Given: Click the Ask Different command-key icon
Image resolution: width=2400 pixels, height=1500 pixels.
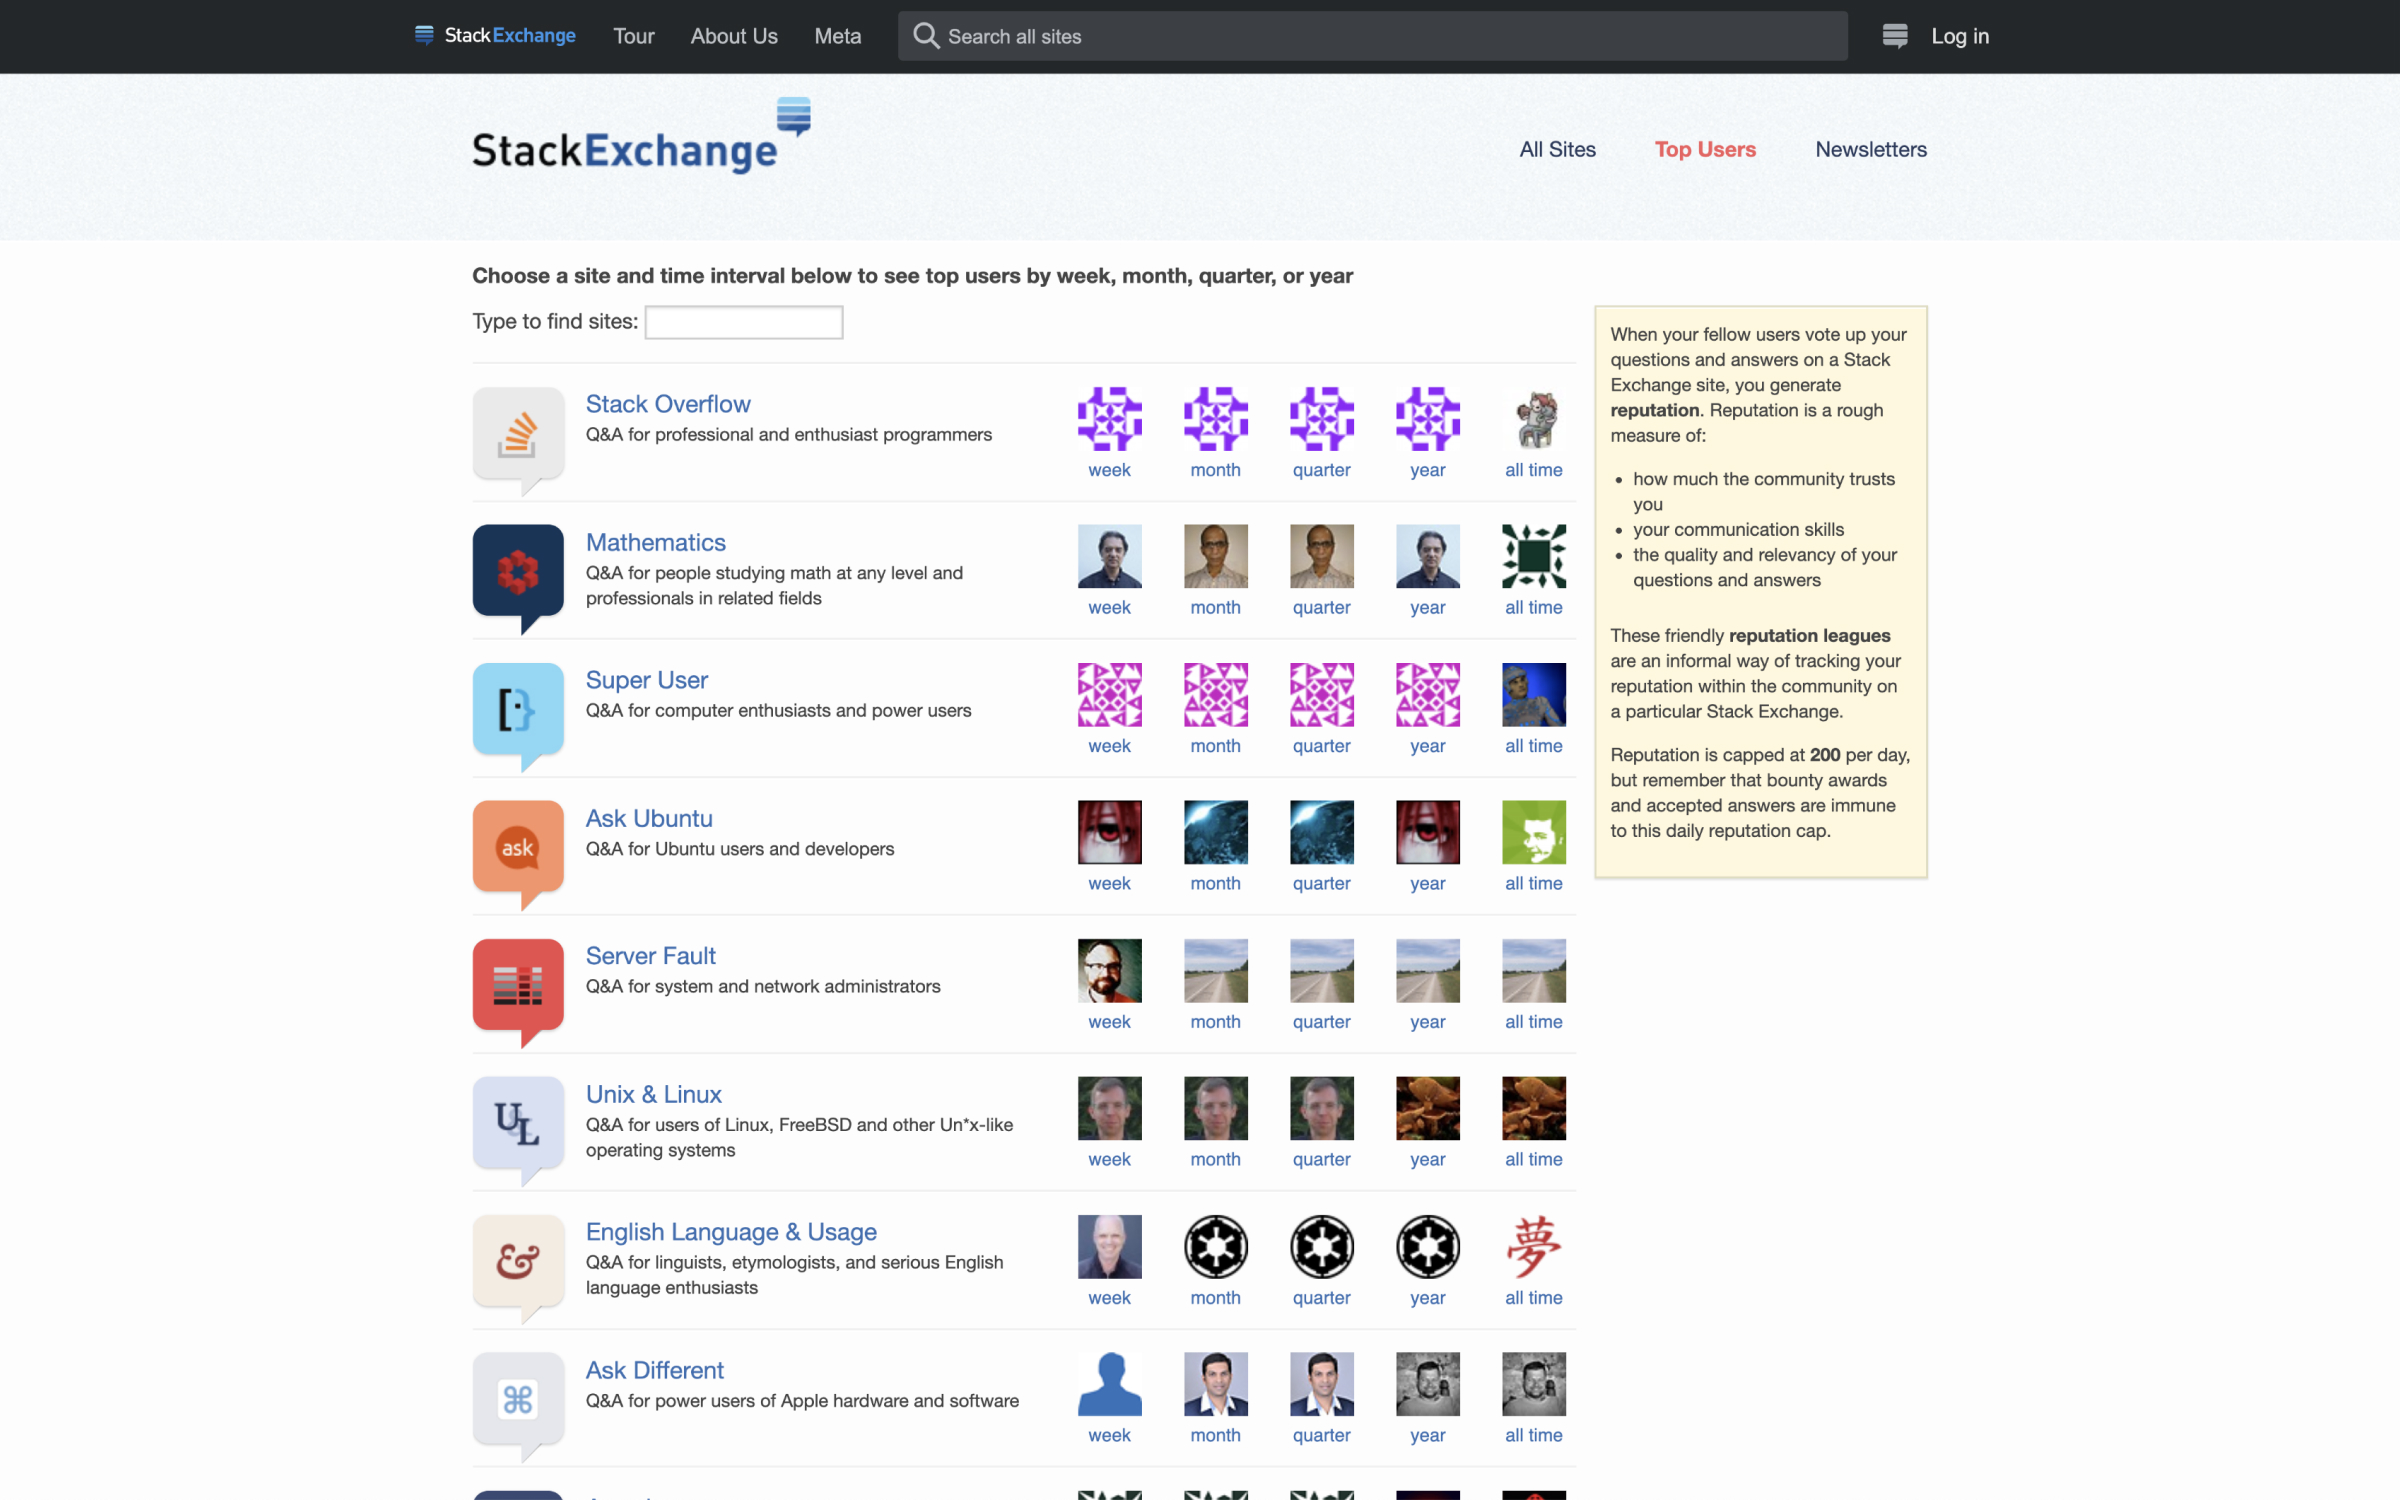Looking at the screenshot, I should point(518,1399).
